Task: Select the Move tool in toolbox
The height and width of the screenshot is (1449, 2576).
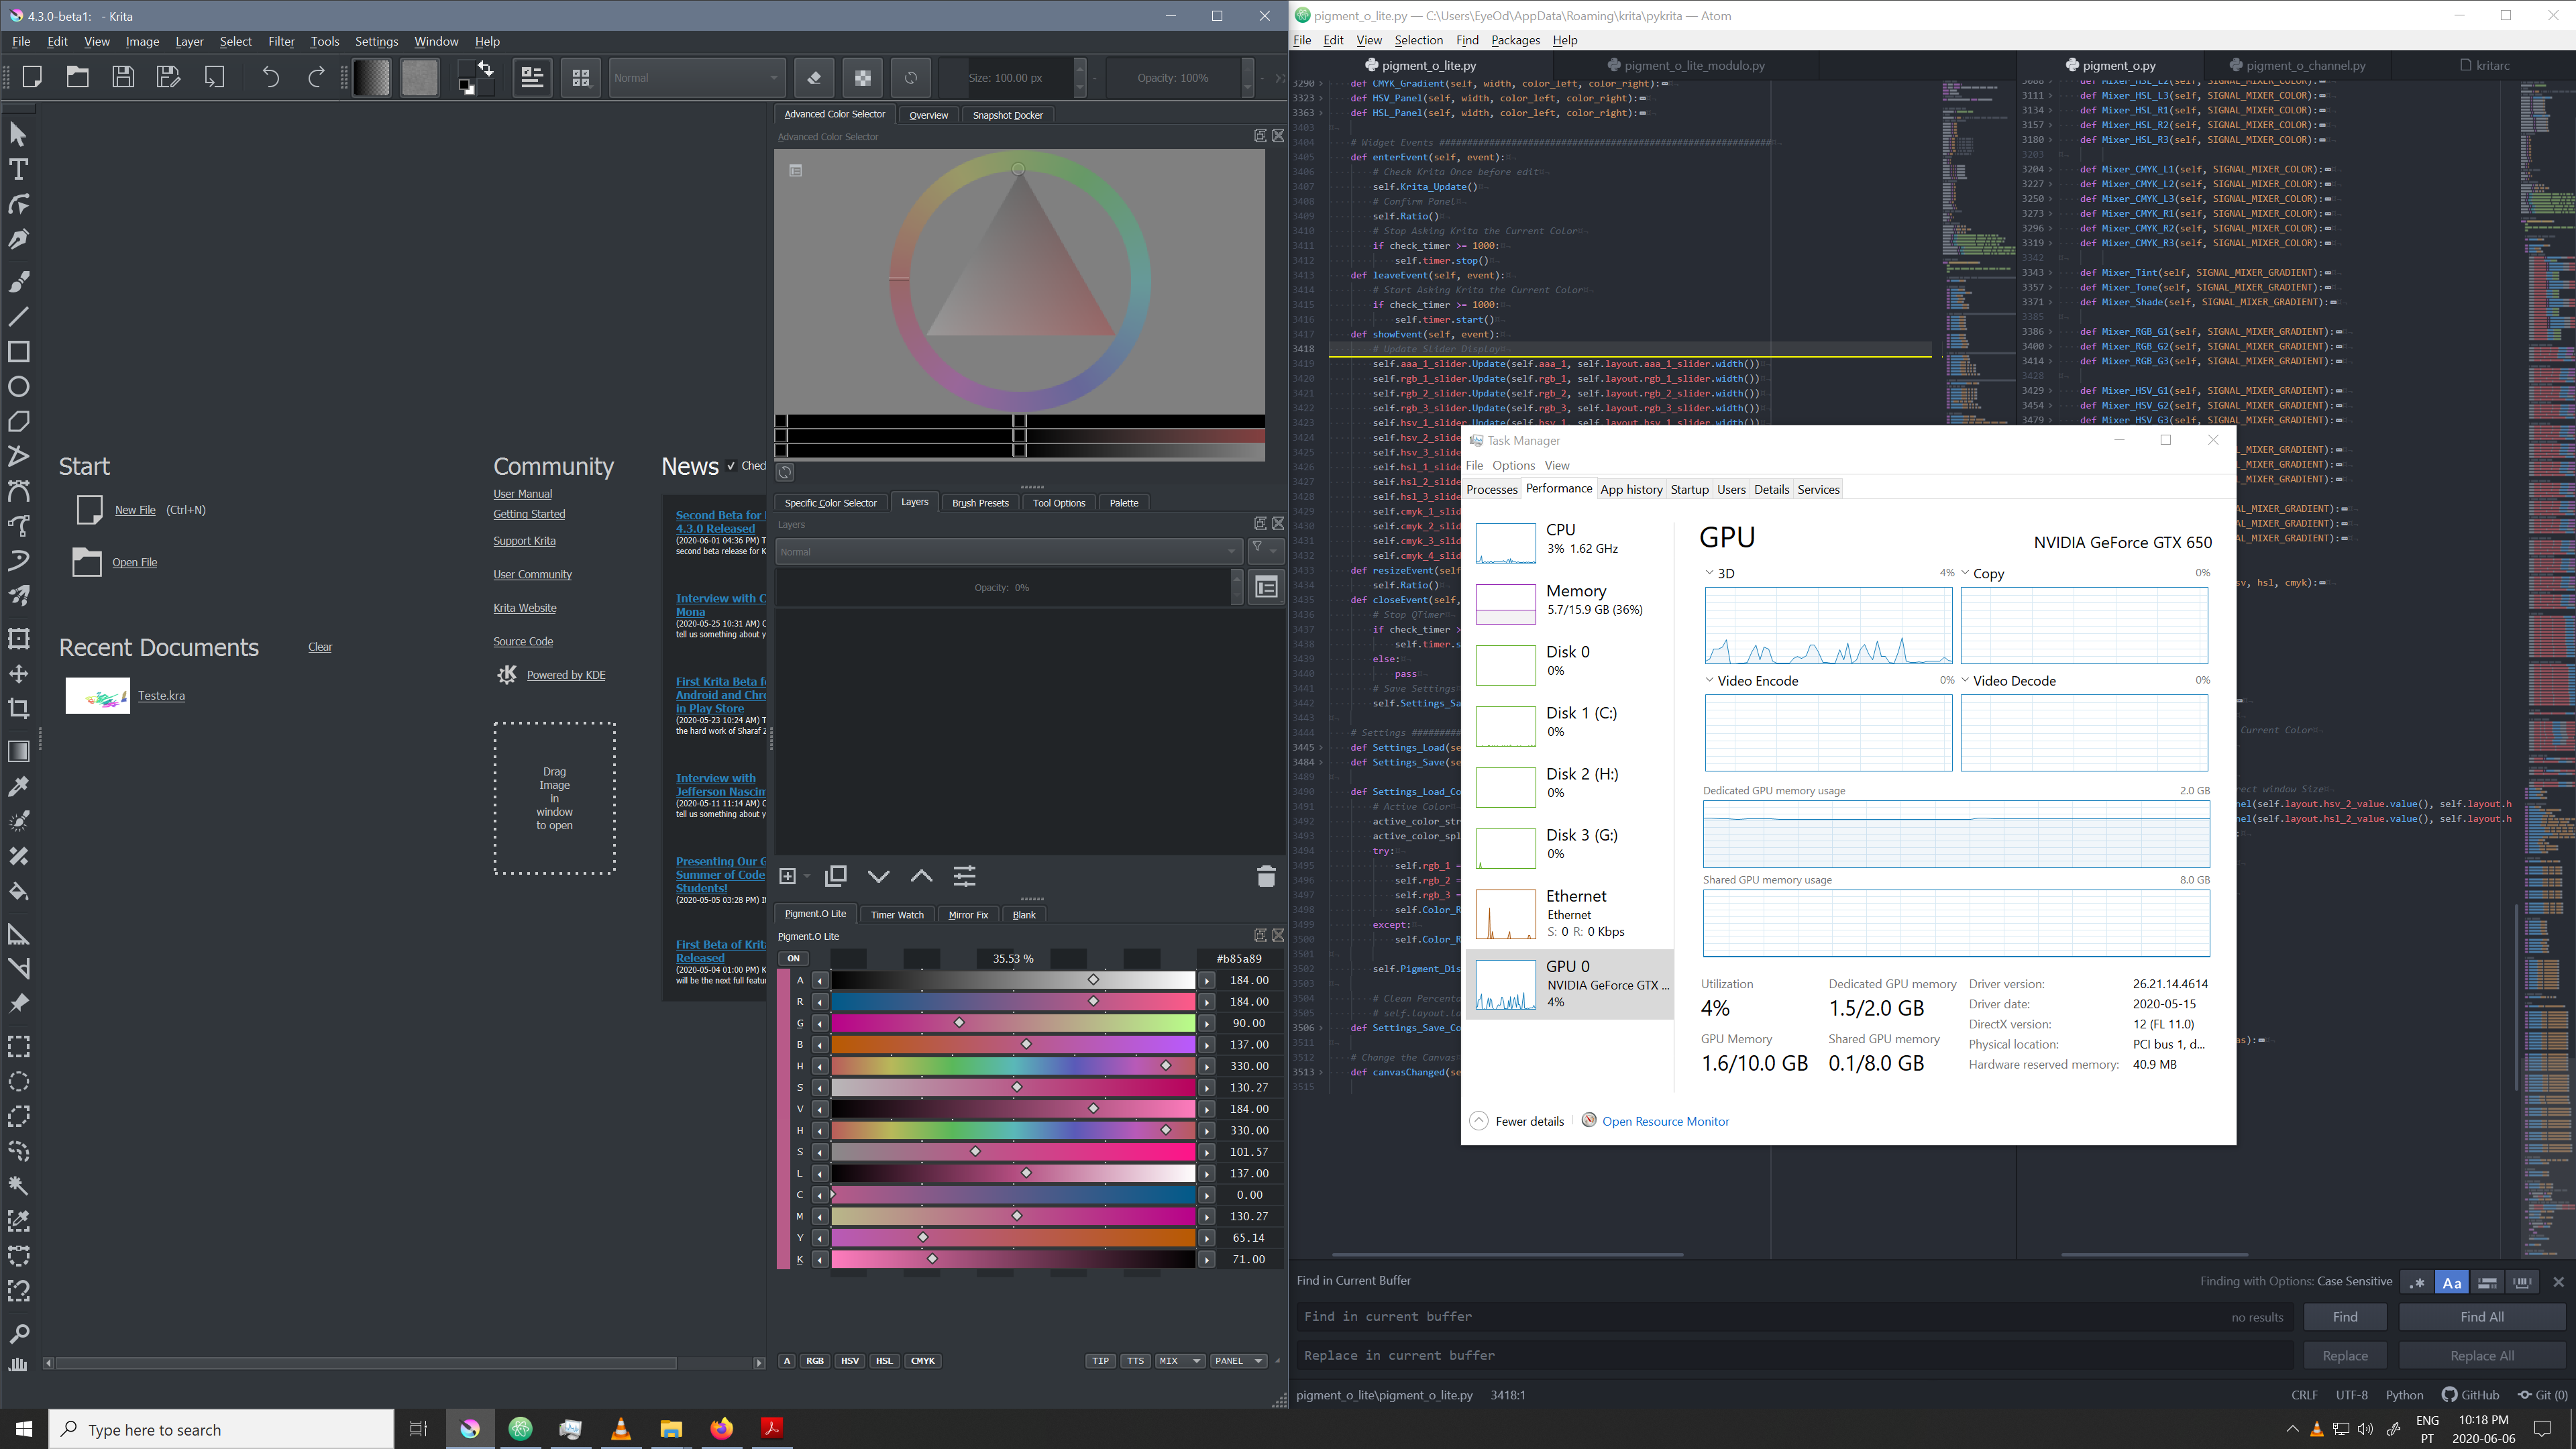Action: pyautogui.click(x=18, y=673)
